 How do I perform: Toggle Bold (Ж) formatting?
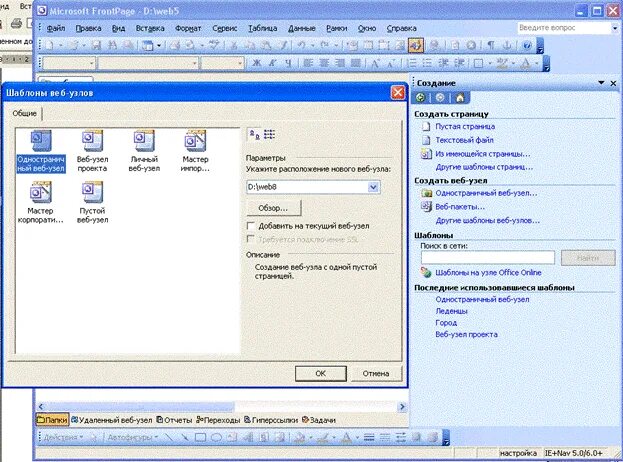tap(257, 63)
